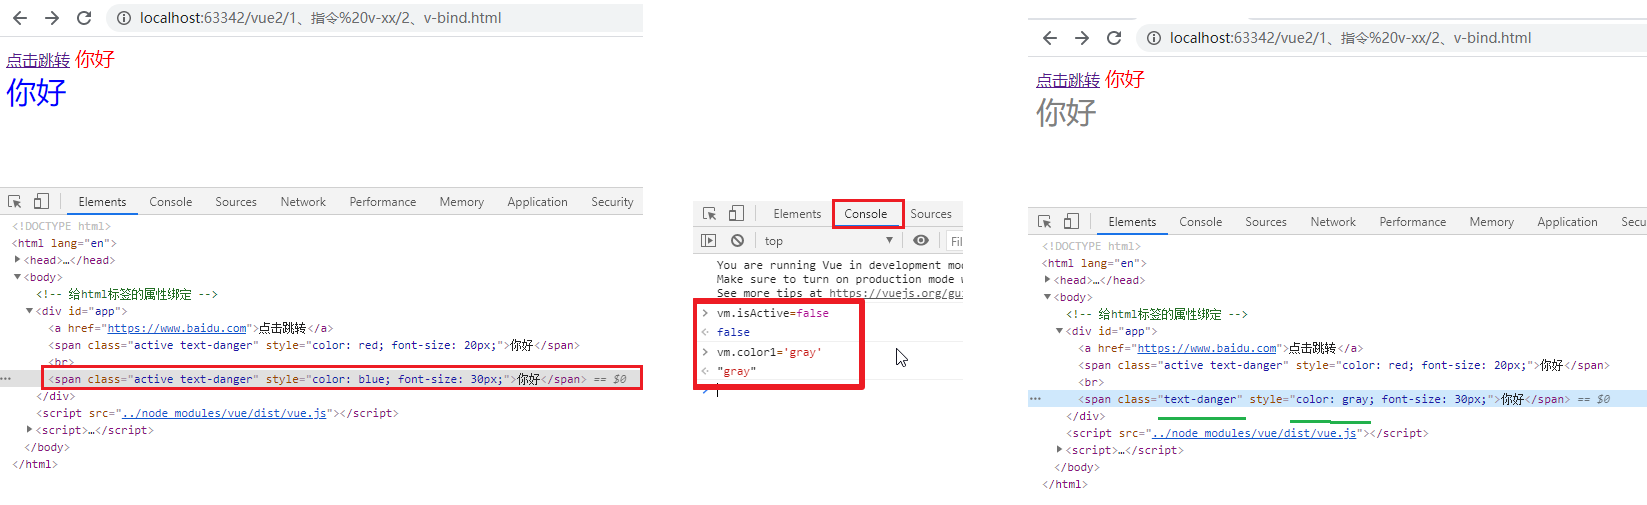Open row actions dots on left selected span
Viewport: 1647px width, 505px height.
pyautogui.click(x=6, y=379)
